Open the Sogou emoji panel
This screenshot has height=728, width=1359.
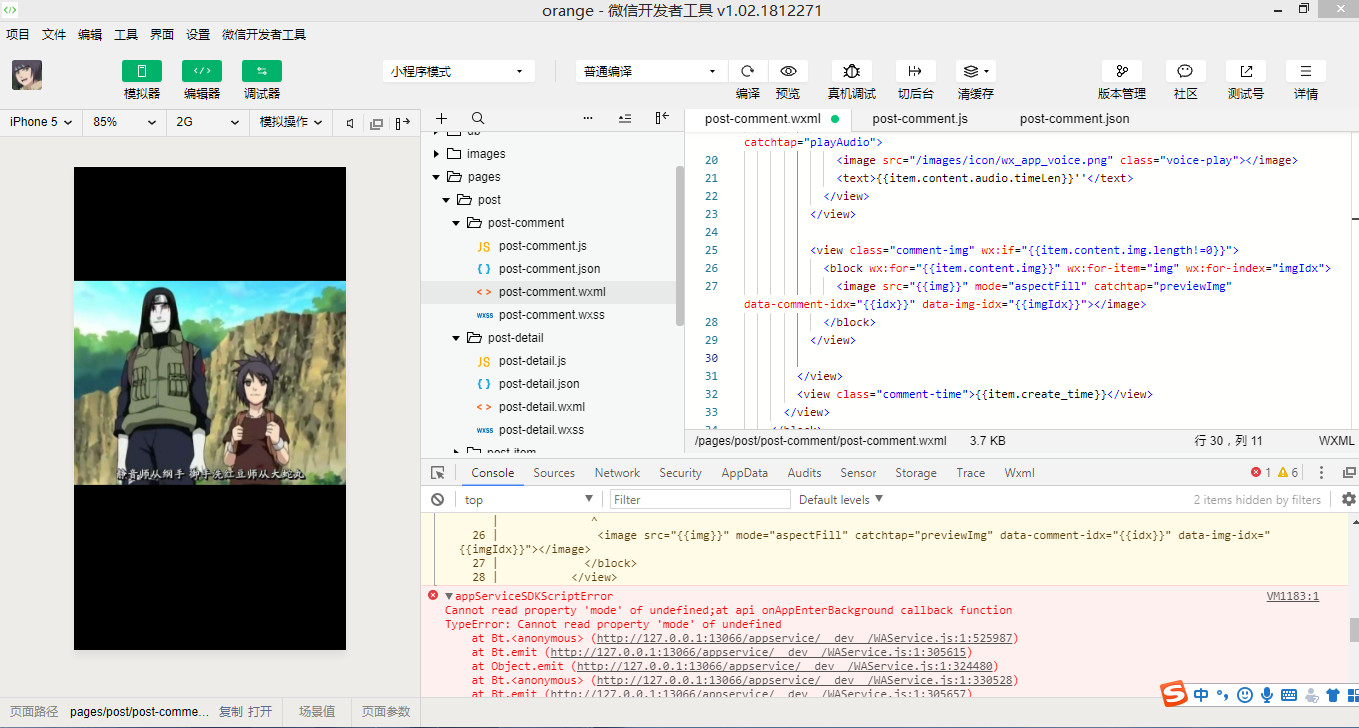(1245, 695)
